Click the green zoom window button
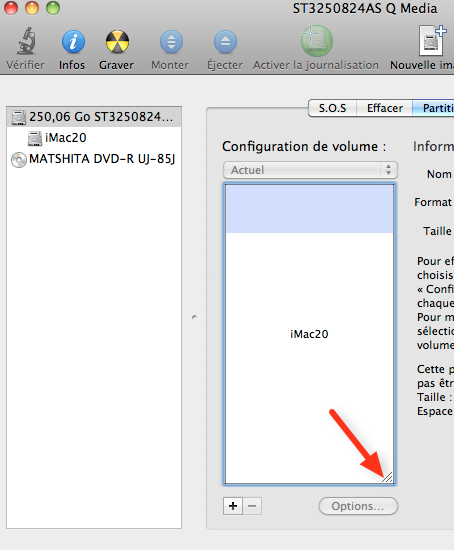This screenshot has height=550, width=454. tap(53, 8)
